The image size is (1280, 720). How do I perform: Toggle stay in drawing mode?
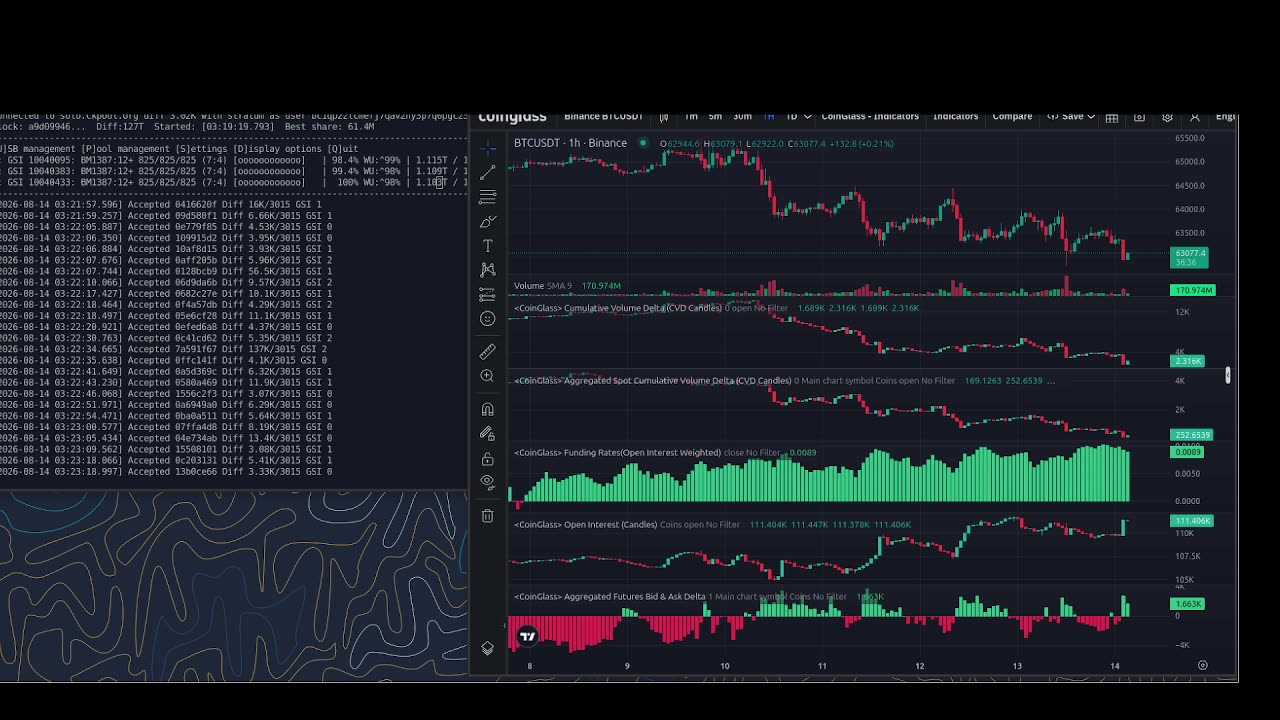point(487,433)
